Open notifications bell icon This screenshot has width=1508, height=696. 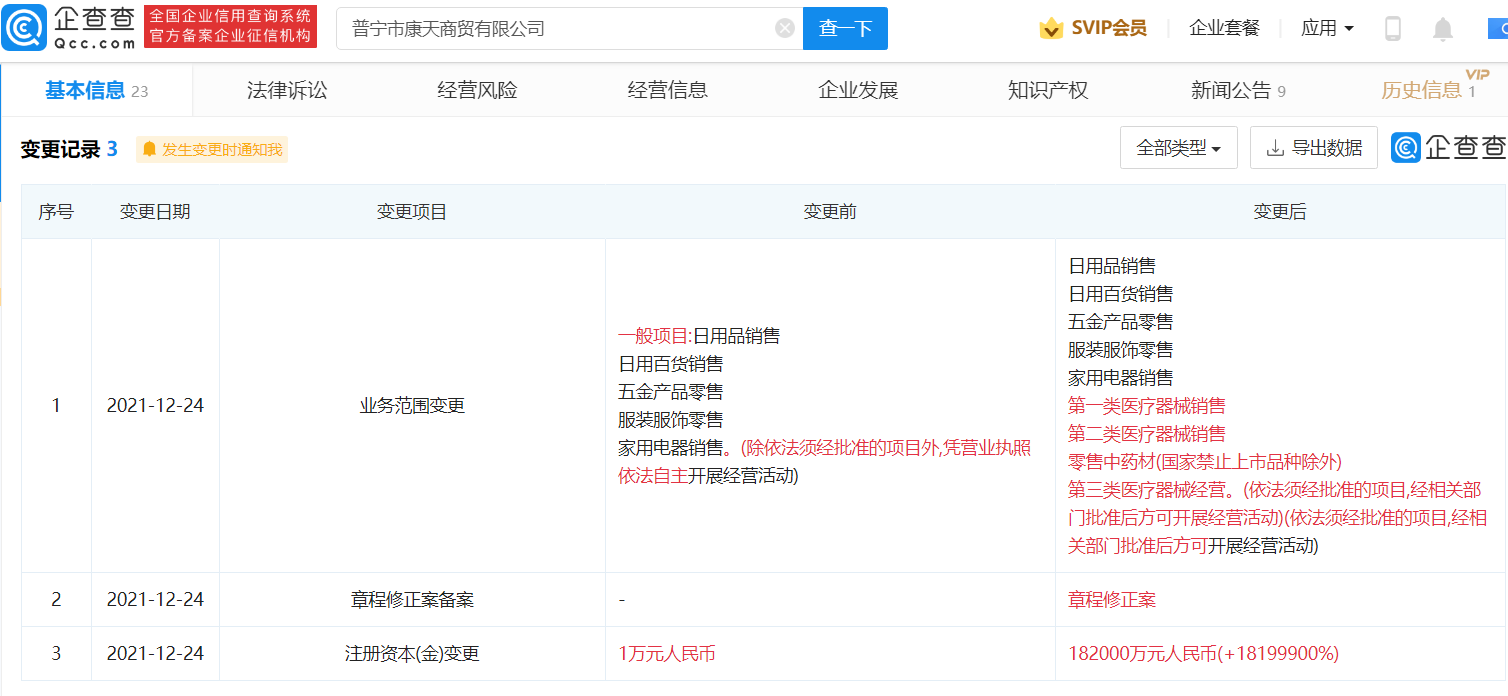pos(1442,29)
